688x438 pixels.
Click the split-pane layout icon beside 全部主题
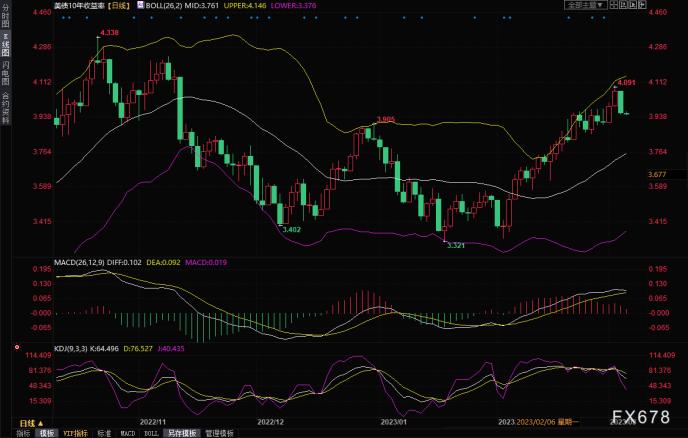click(613, 5)
